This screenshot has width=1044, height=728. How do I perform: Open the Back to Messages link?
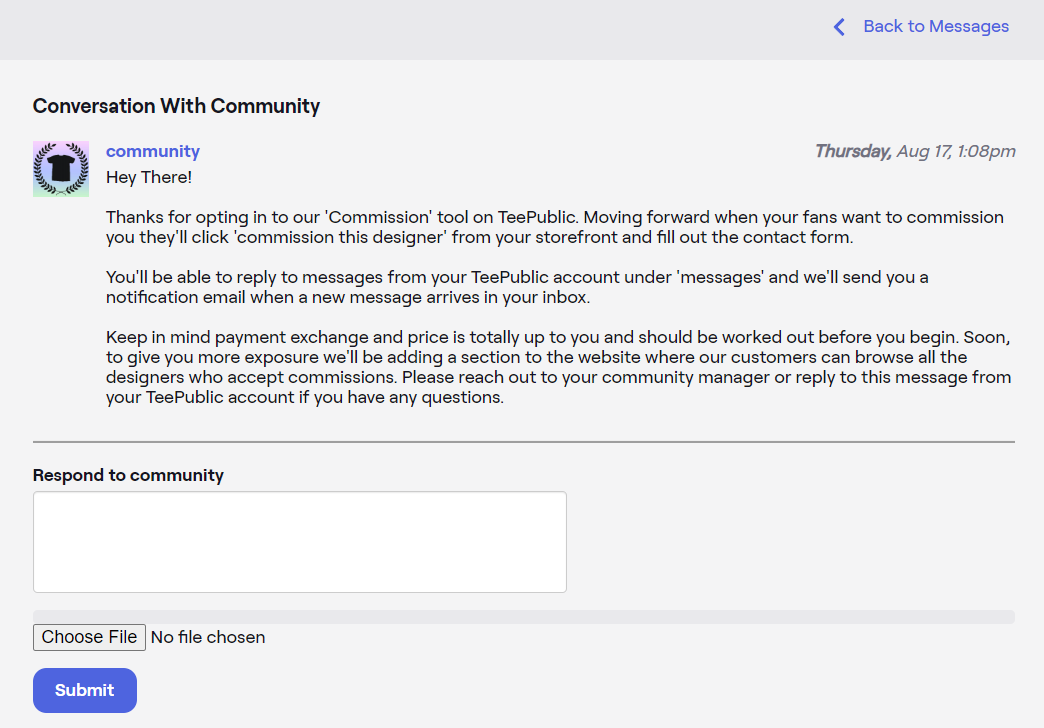click(x=935, y=27)
